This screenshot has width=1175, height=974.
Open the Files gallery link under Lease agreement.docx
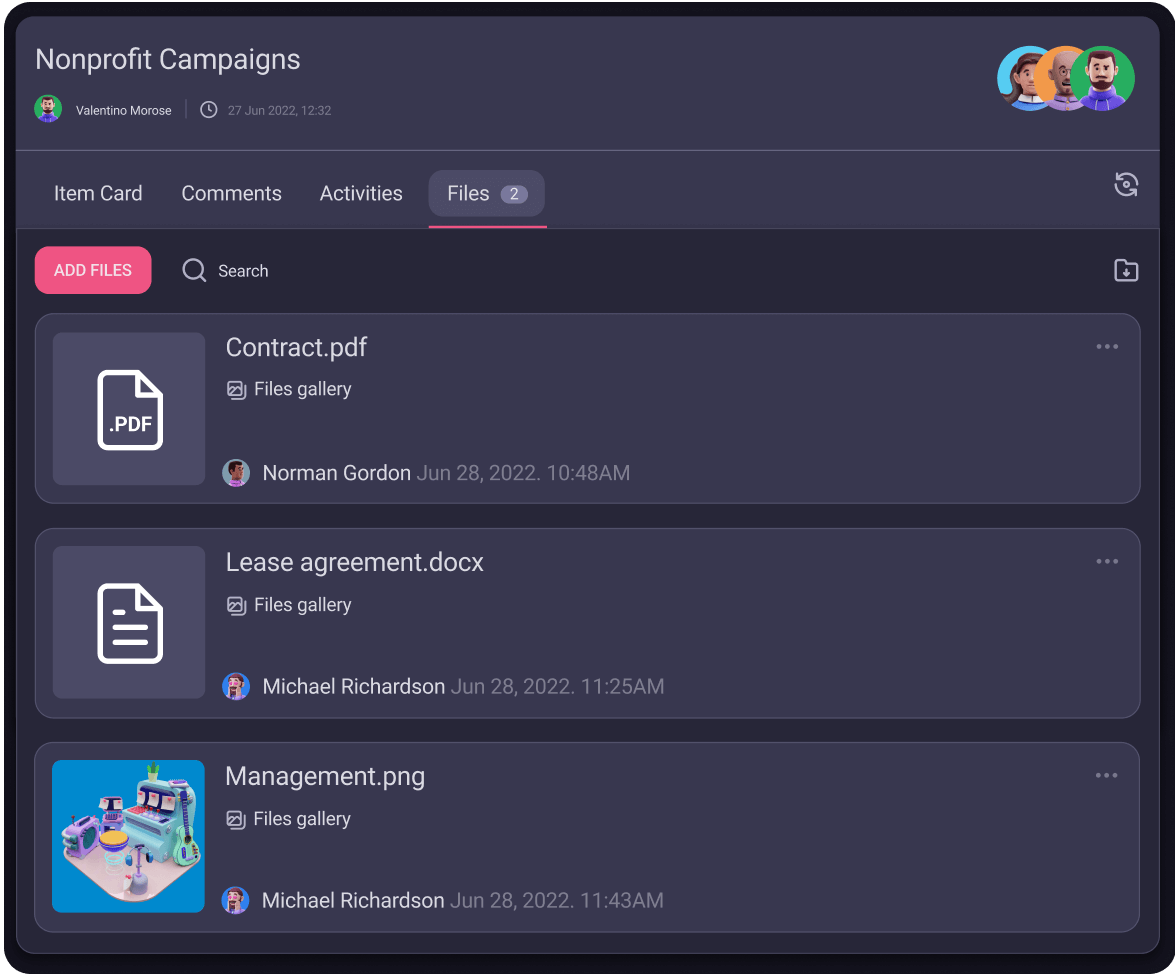point(302,605)
